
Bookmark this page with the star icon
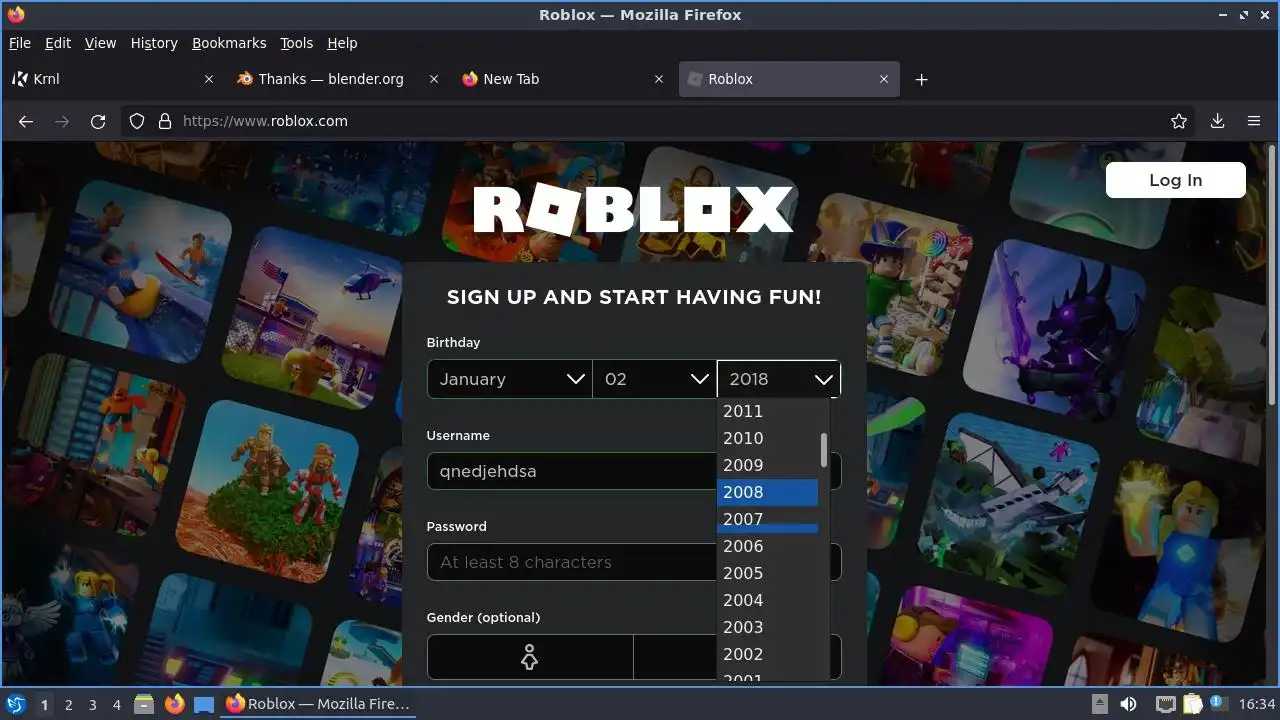[1179, 121]
